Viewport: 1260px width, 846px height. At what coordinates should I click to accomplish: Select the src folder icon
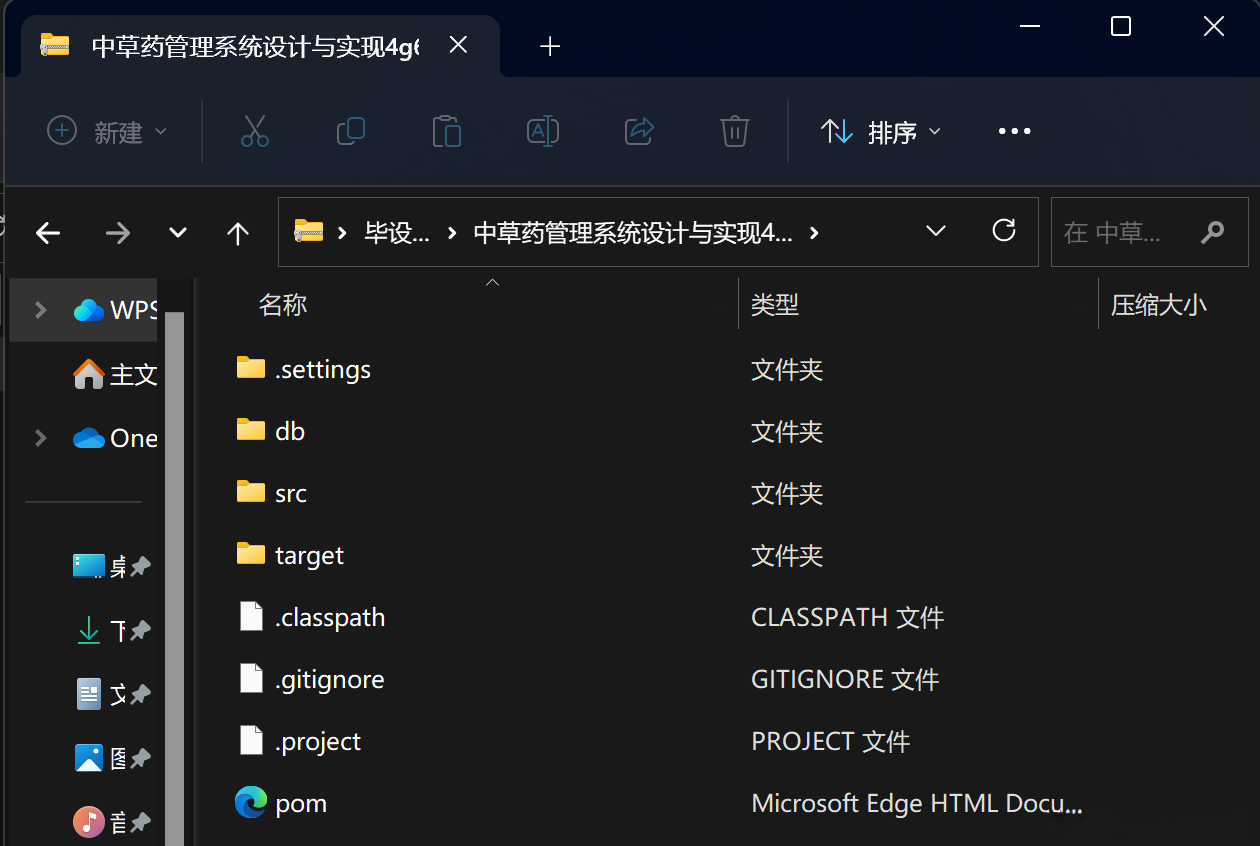tap(251, 492)
